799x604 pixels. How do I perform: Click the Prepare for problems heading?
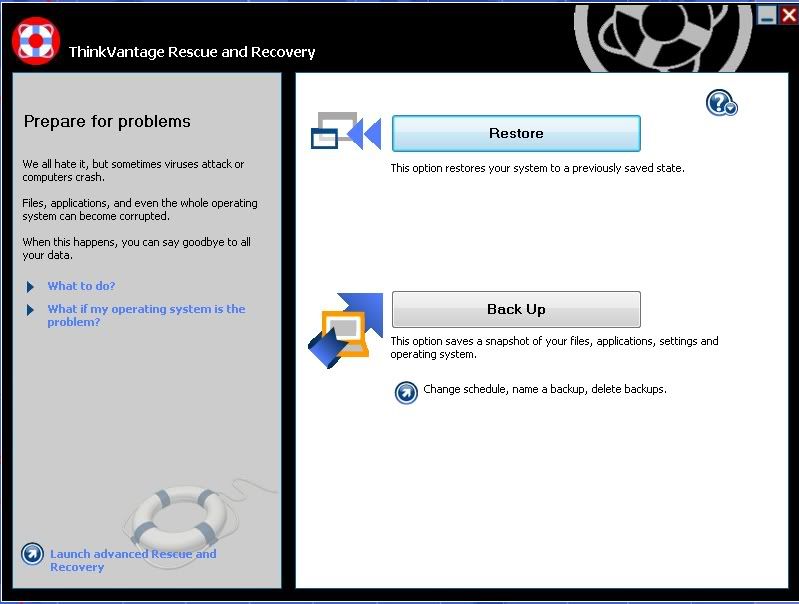point(107,122)
